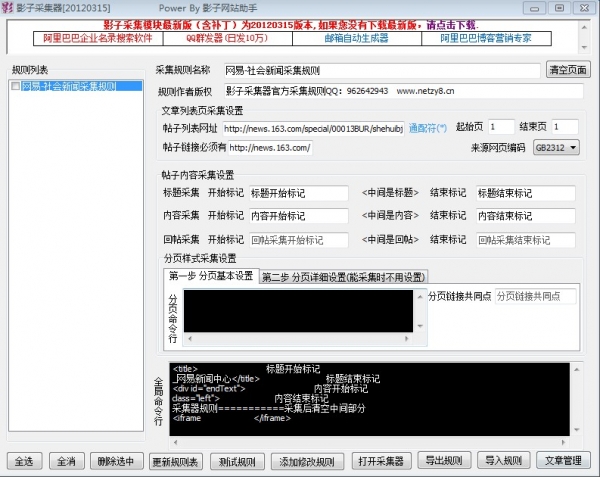This screenshot has height=477, width=600.
Task: Click the 打开采集器 button
Action: [x=381, y=461]
